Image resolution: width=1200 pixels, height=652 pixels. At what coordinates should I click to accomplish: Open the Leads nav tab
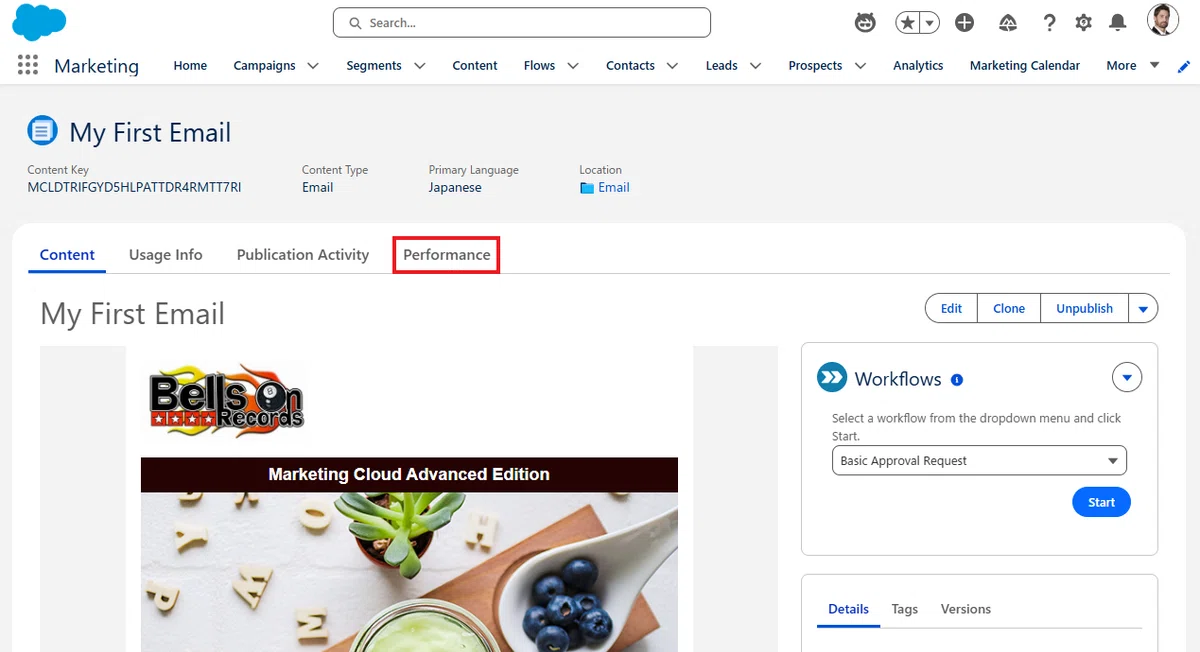click(x=721, y=66)
